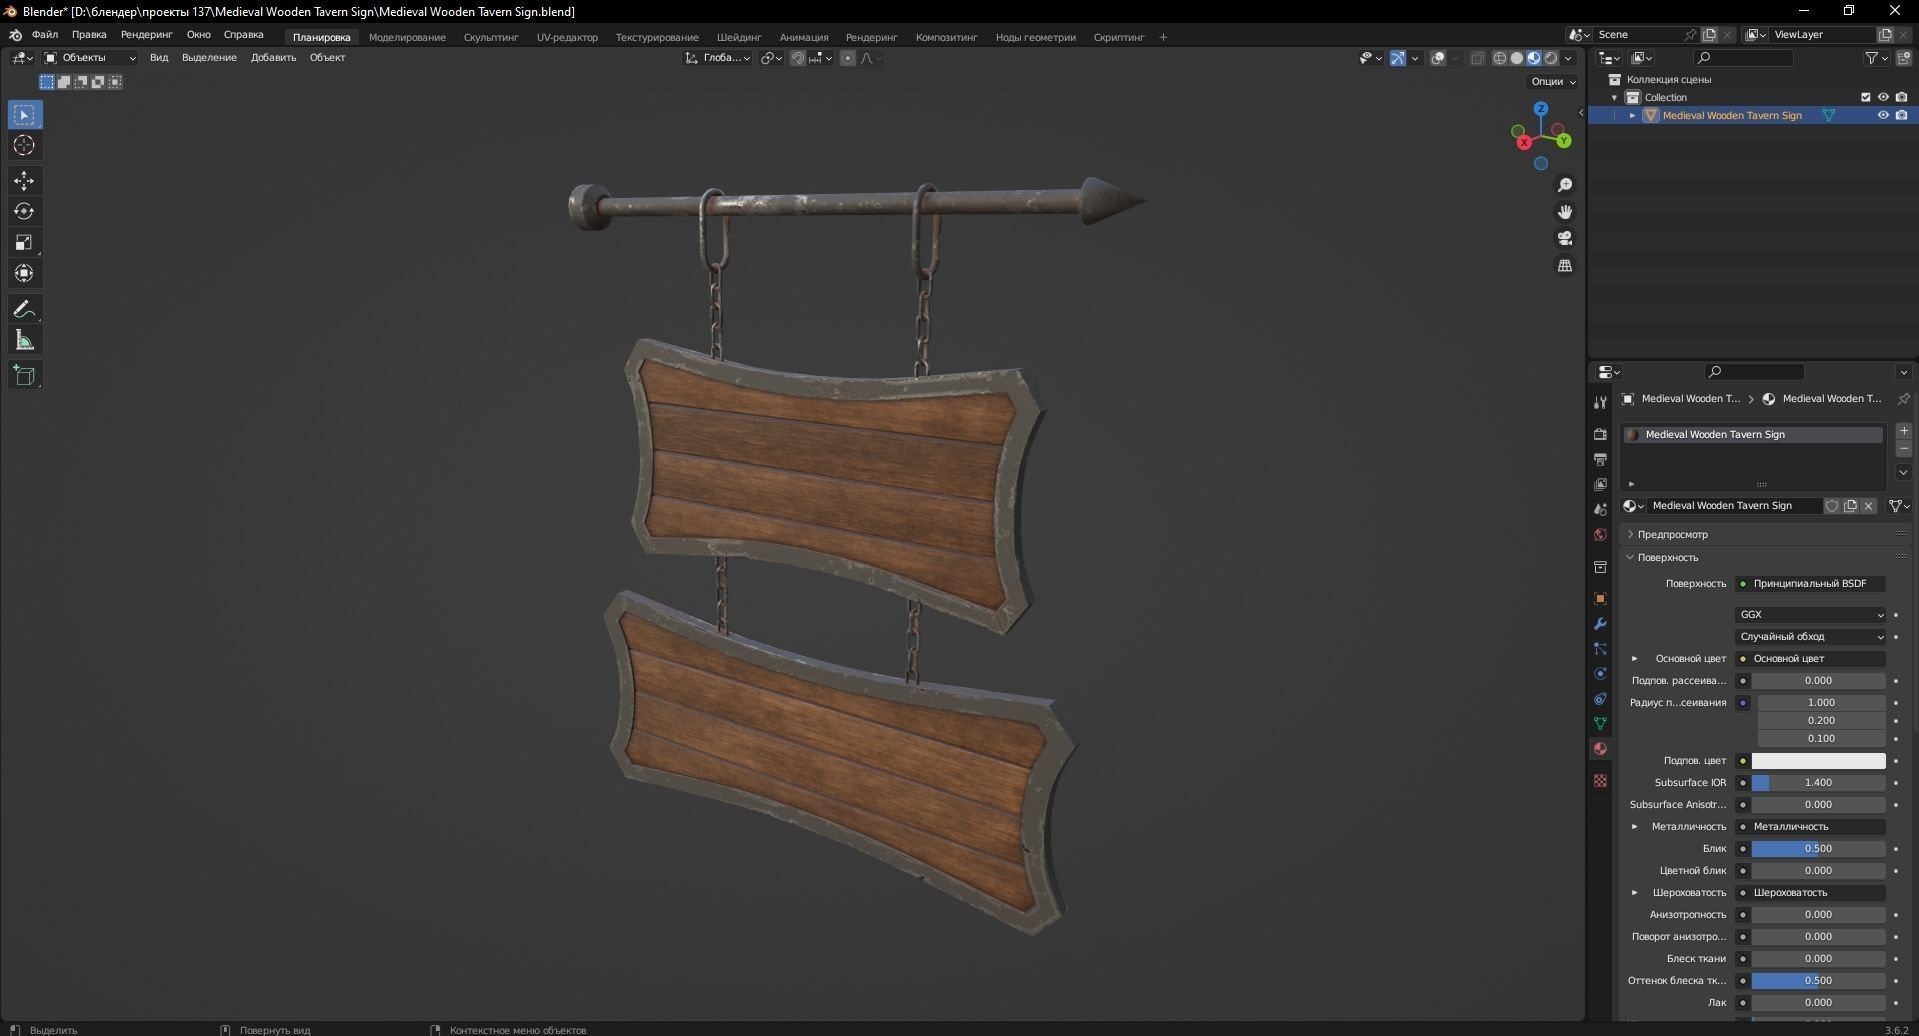Open the Options dropdown in viewport
This screenshot has height=1036, width=1919.
point(1553,82)
